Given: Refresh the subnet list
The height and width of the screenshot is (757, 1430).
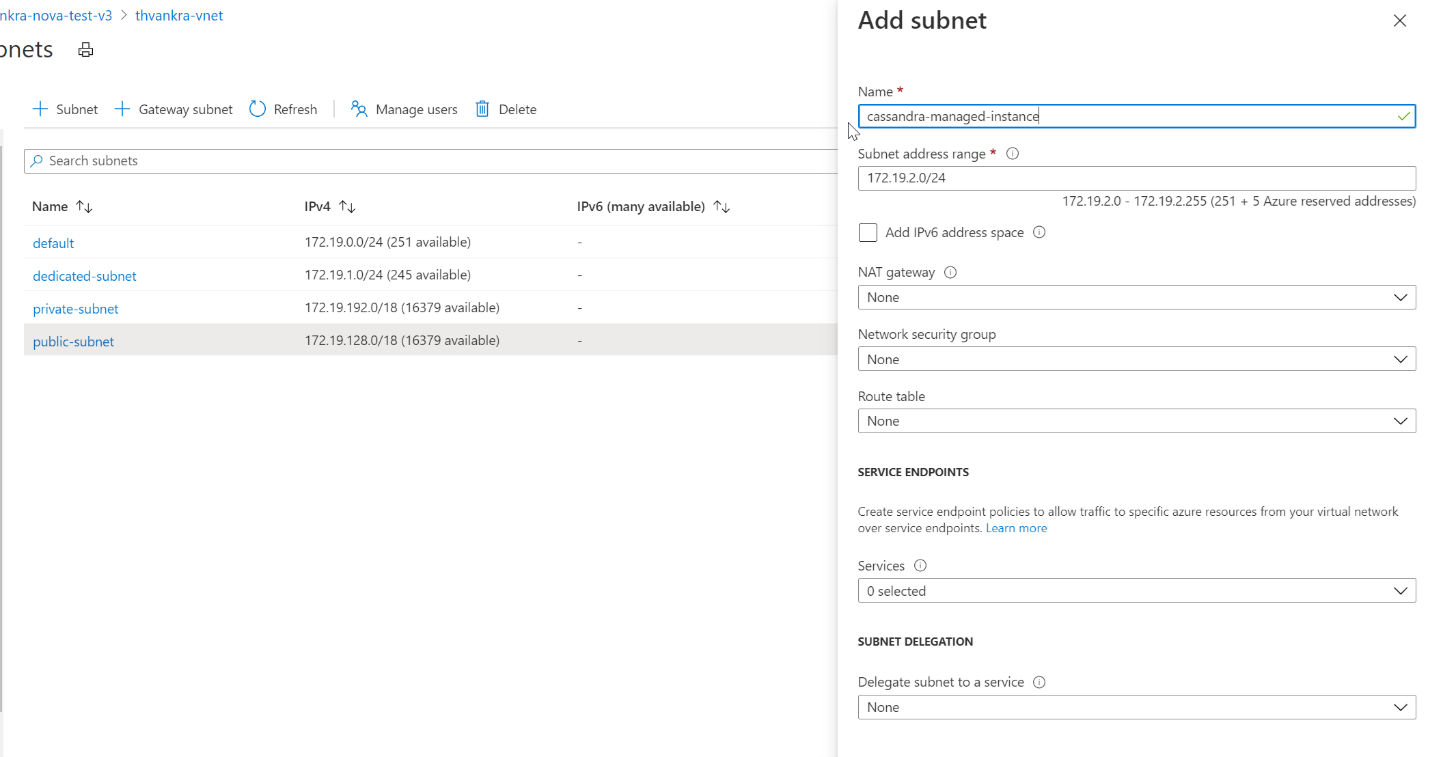Looking at the screenshot, I should [x=283, y=108].
